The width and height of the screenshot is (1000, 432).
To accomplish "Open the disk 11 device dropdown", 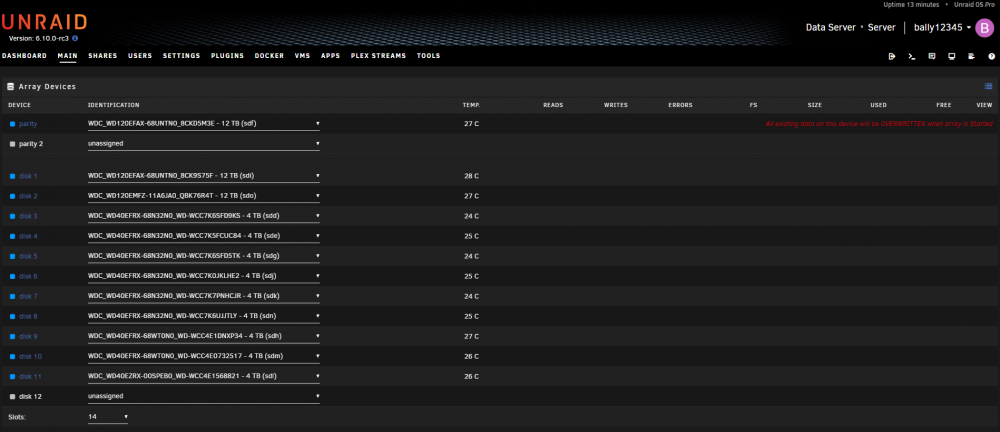I will [x=203, y=376].
